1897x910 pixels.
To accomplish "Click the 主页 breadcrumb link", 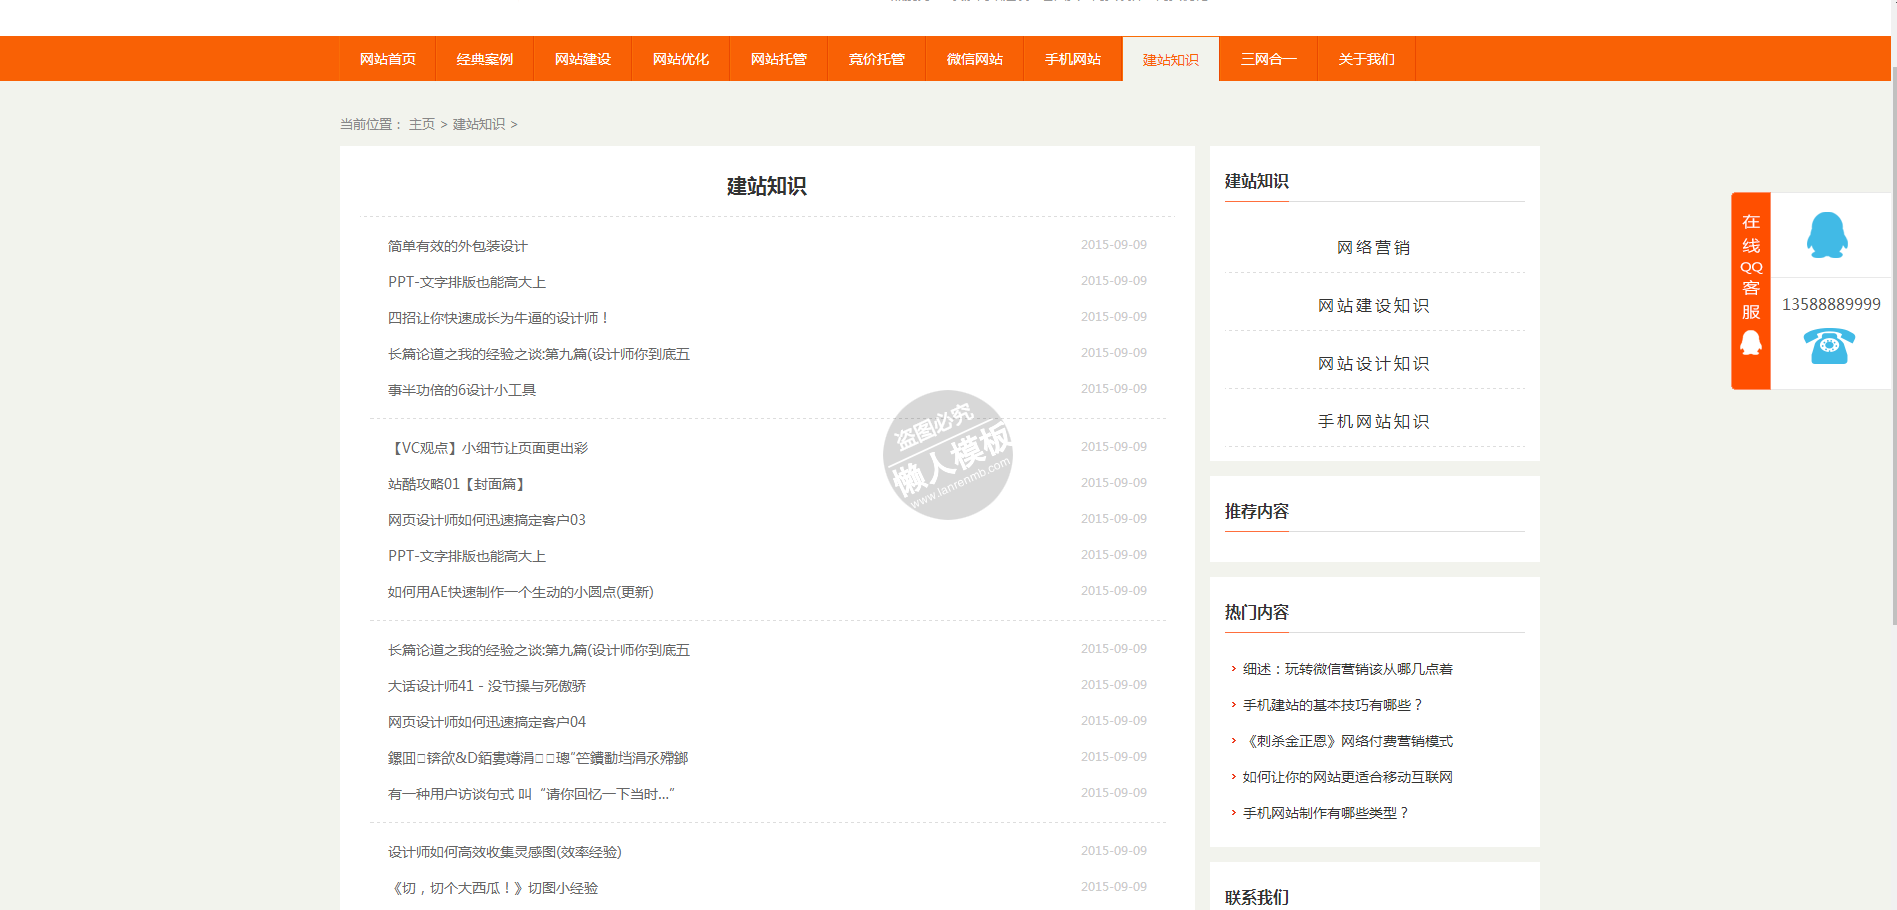I will 422,124.
